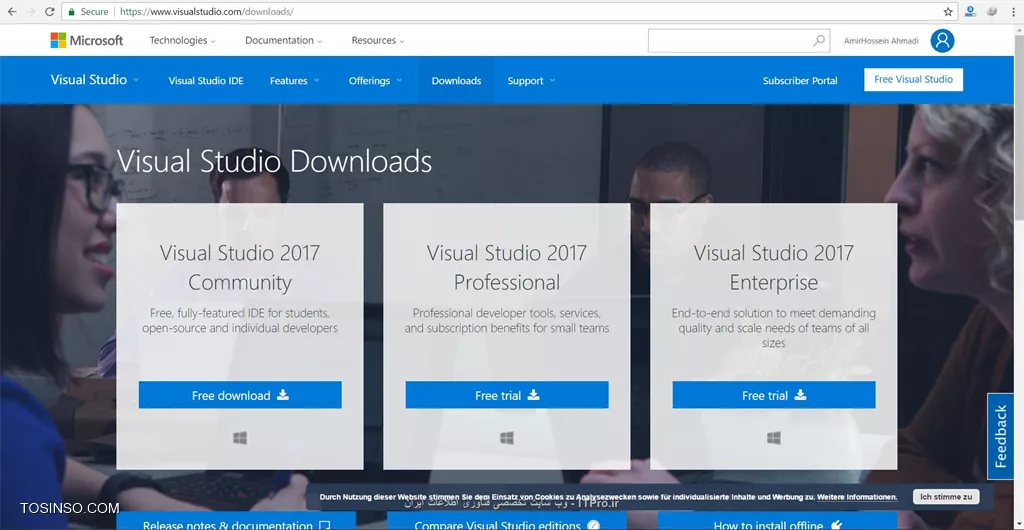Click Visual Studio 2017 Community title

(x=240, y=267)
